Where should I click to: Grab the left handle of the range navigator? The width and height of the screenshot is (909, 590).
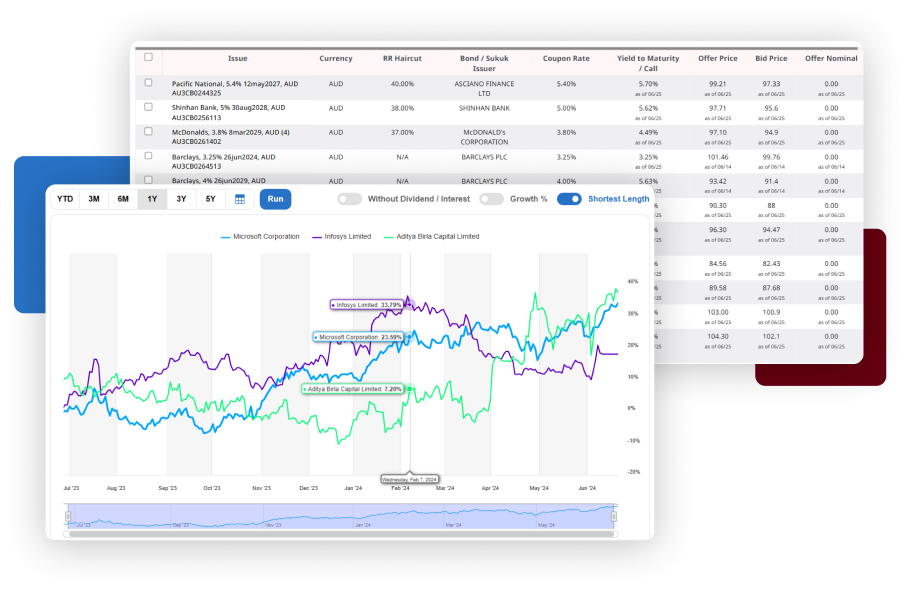(x=68, y=516)
